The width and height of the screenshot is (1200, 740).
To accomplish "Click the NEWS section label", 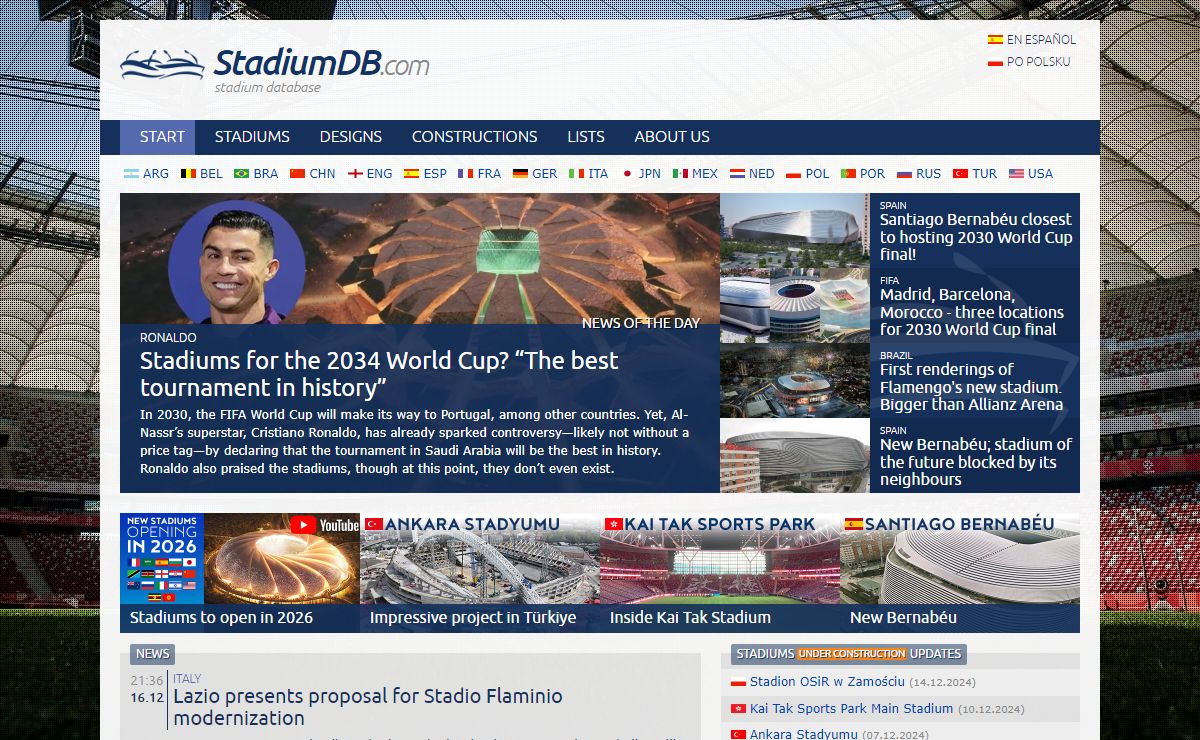I will (152, 654).
